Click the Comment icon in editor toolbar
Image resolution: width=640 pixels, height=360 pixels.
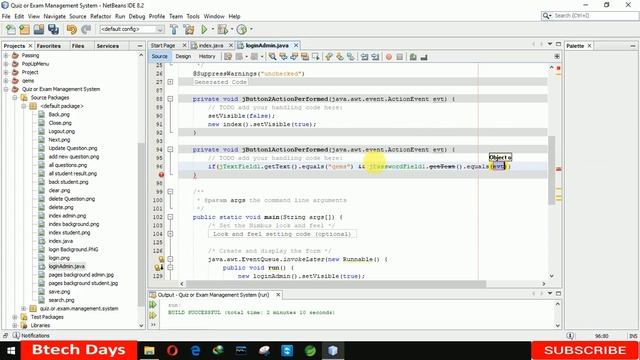413,57
